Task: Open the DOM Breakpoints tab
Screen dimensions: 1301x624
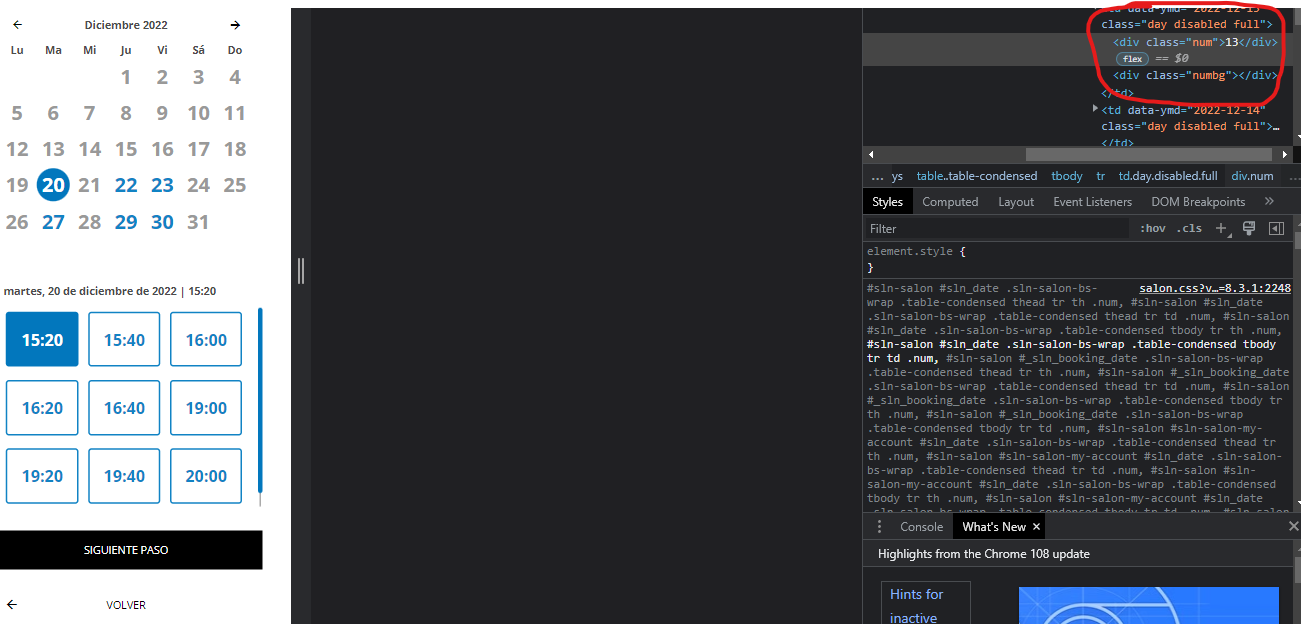Action: (x=1198, y=201)
